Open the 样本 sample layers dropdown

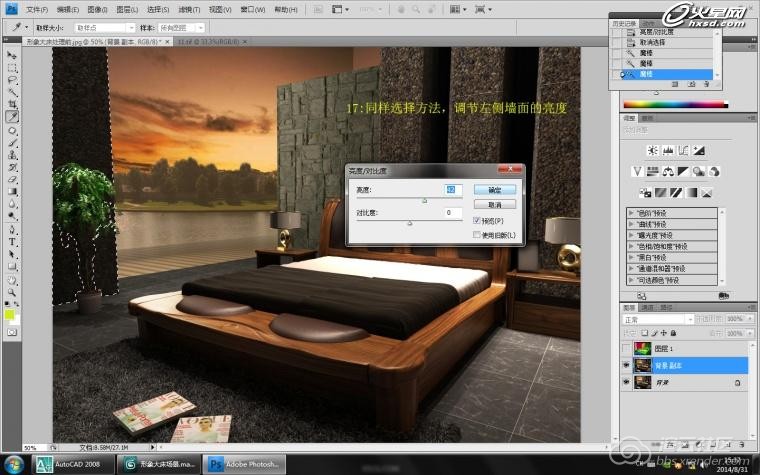pyautogui.click(x=181, y=28)
